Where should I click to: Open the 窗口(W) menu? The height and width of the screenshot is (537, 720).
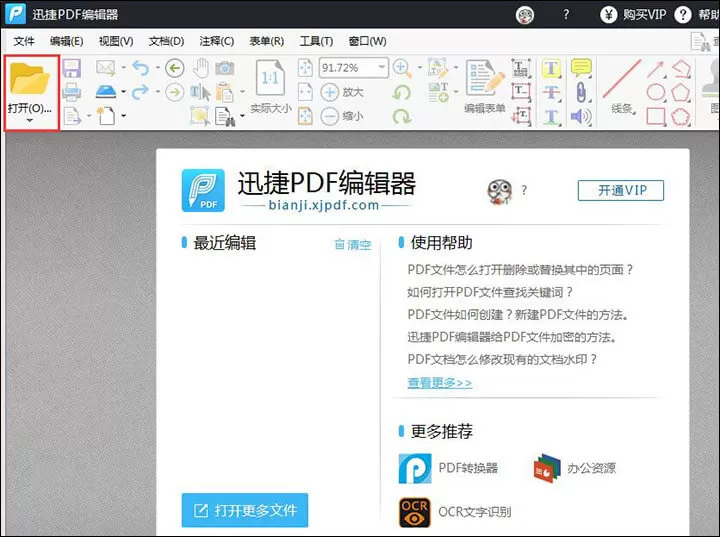[x=367, y=41]
